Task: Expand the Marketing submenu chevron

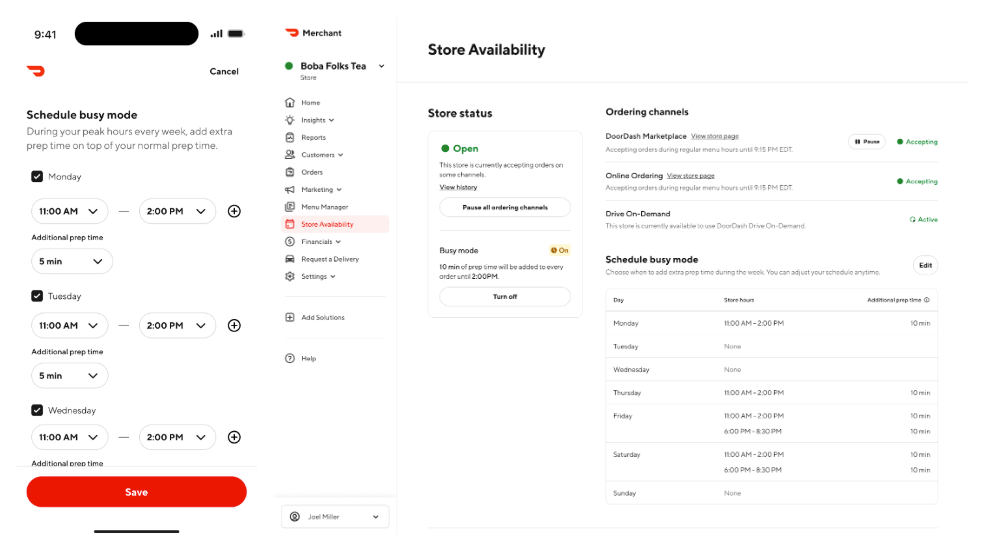Action: [x=339, y=190]
